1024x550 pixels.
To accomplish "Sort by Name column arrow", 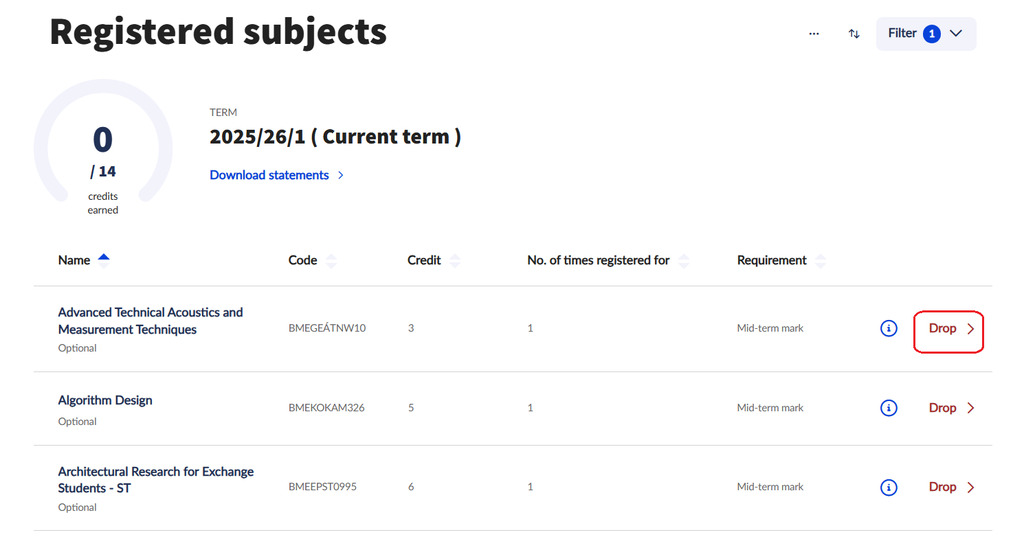I will [x=104, y=260].
